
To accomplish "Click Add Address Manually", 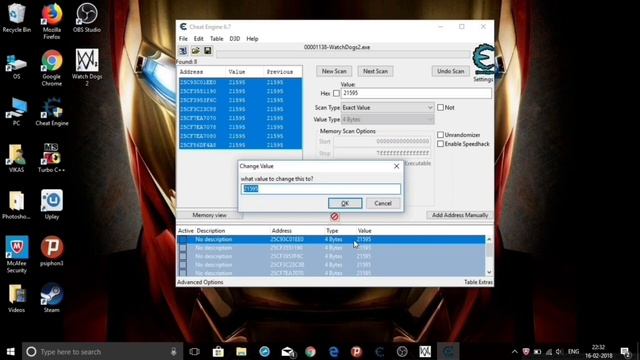I will point(460,215).
